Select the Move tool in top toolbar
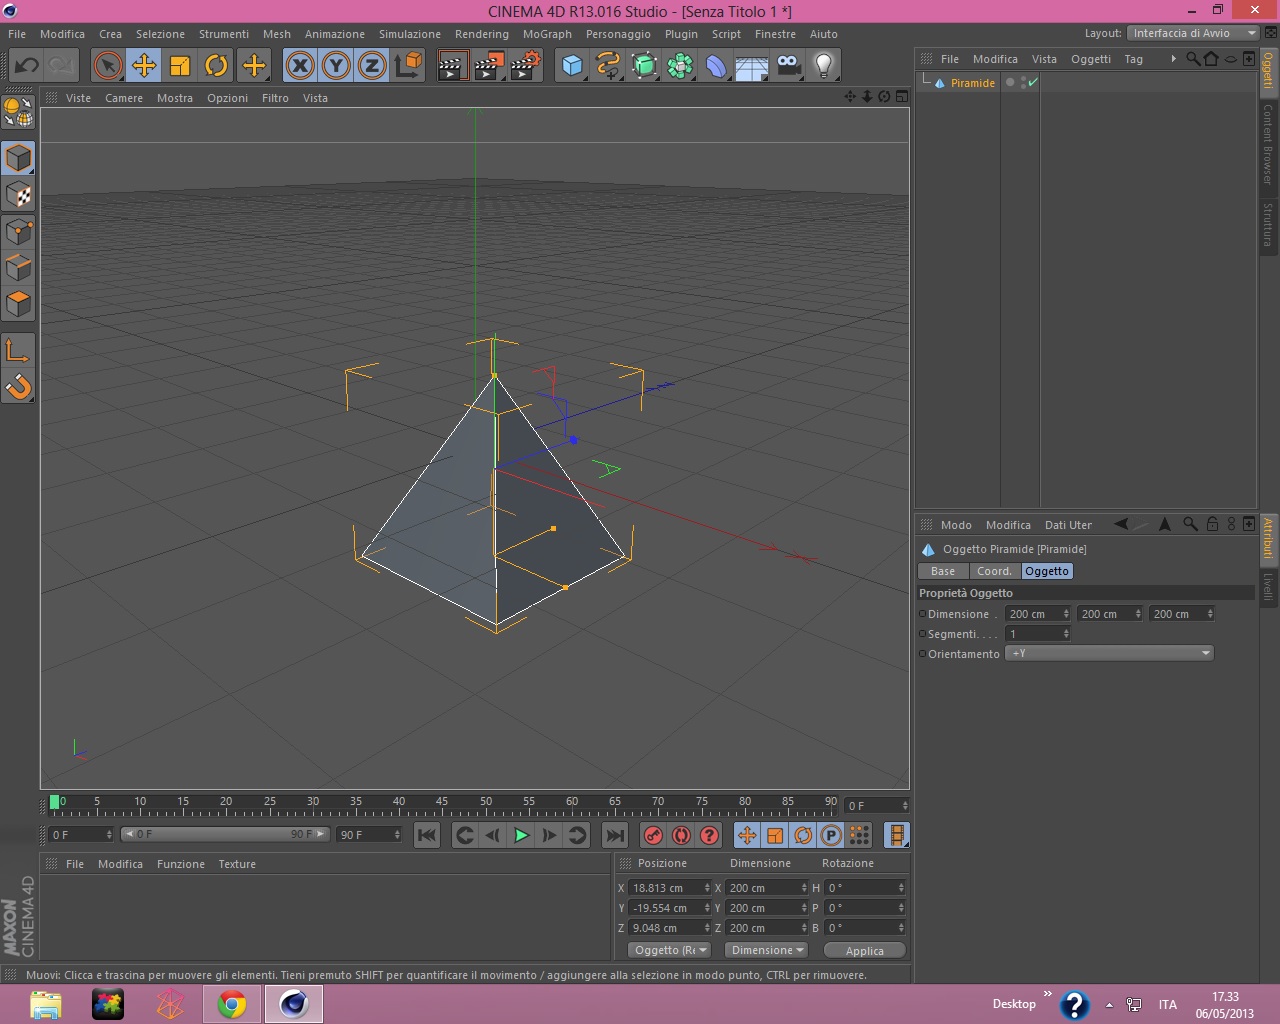Screen dimensions: 1280x1024 [144, 66]
